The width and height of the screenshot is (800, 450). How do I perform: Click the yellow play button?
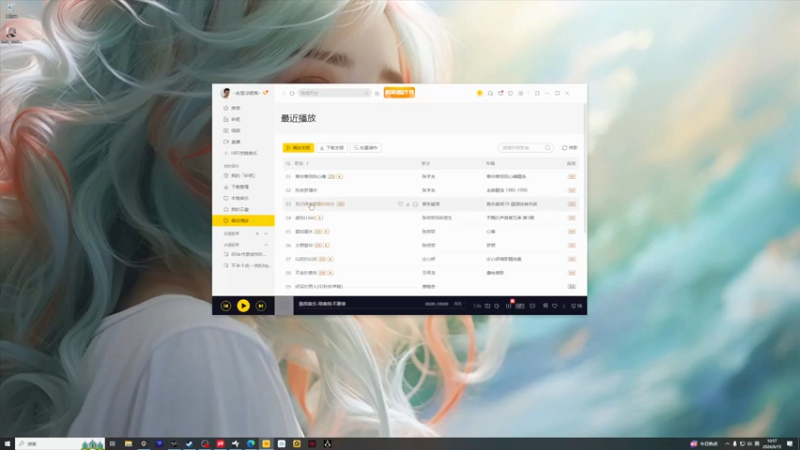[243, 306]
